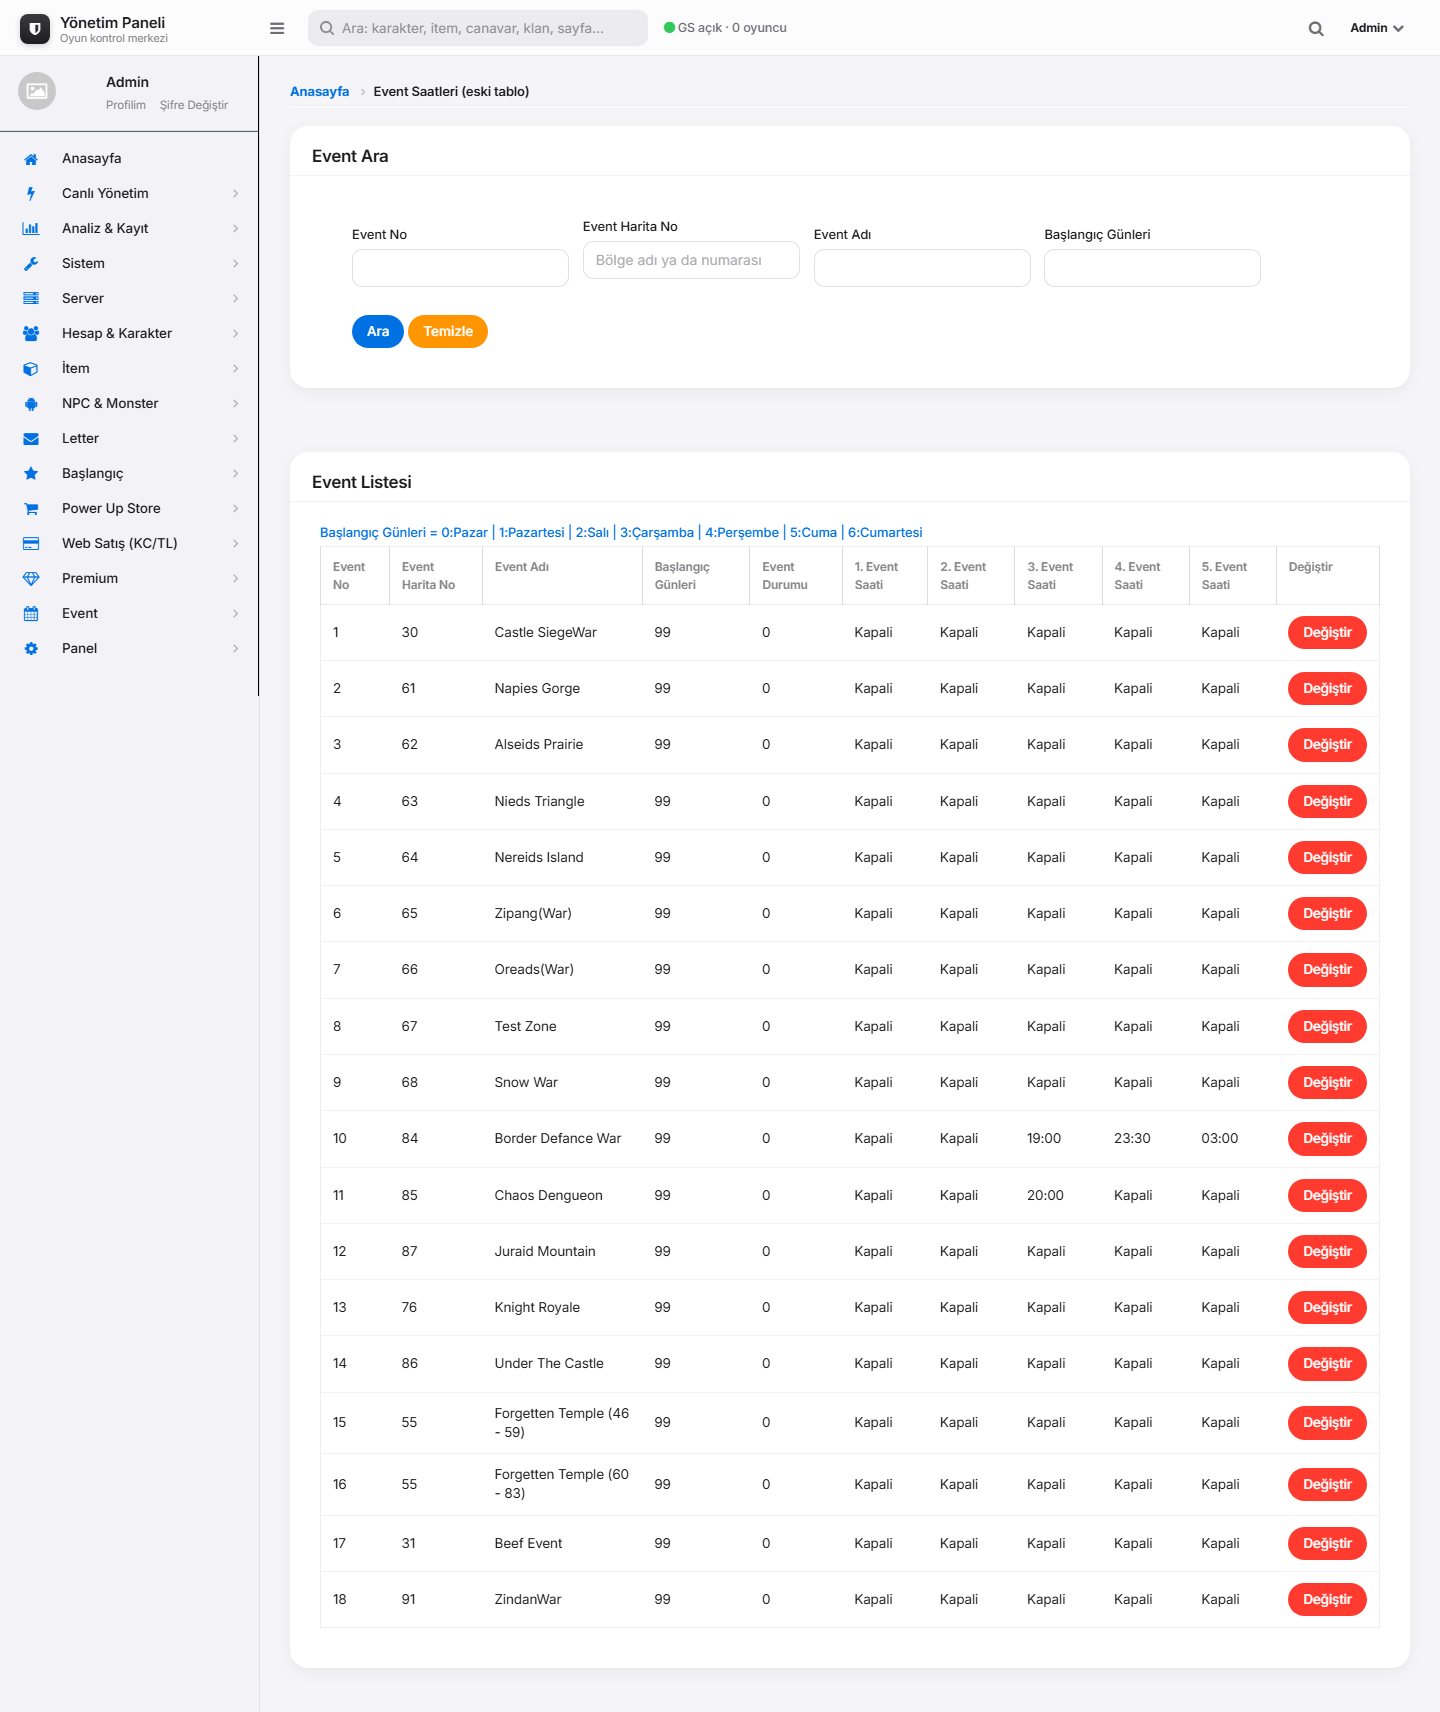Image resolution: width=1440 pixels, height=1712 pixels.
Task: Click the Anasayfa home icon in sidebar
Action: (31, 159)
